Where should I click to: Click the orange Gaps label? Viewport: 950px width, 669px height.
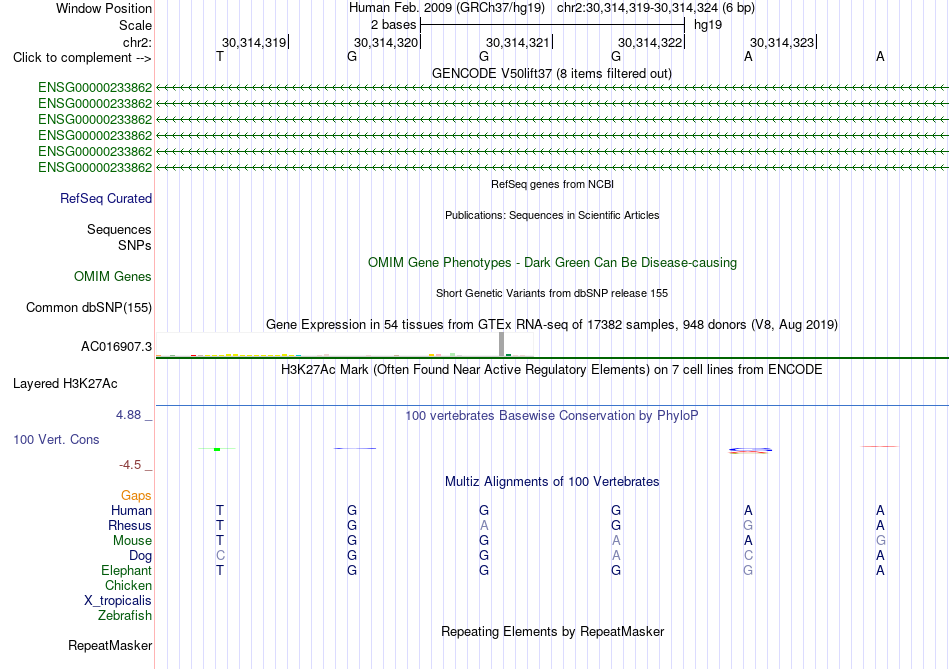[x=136, y=496]
